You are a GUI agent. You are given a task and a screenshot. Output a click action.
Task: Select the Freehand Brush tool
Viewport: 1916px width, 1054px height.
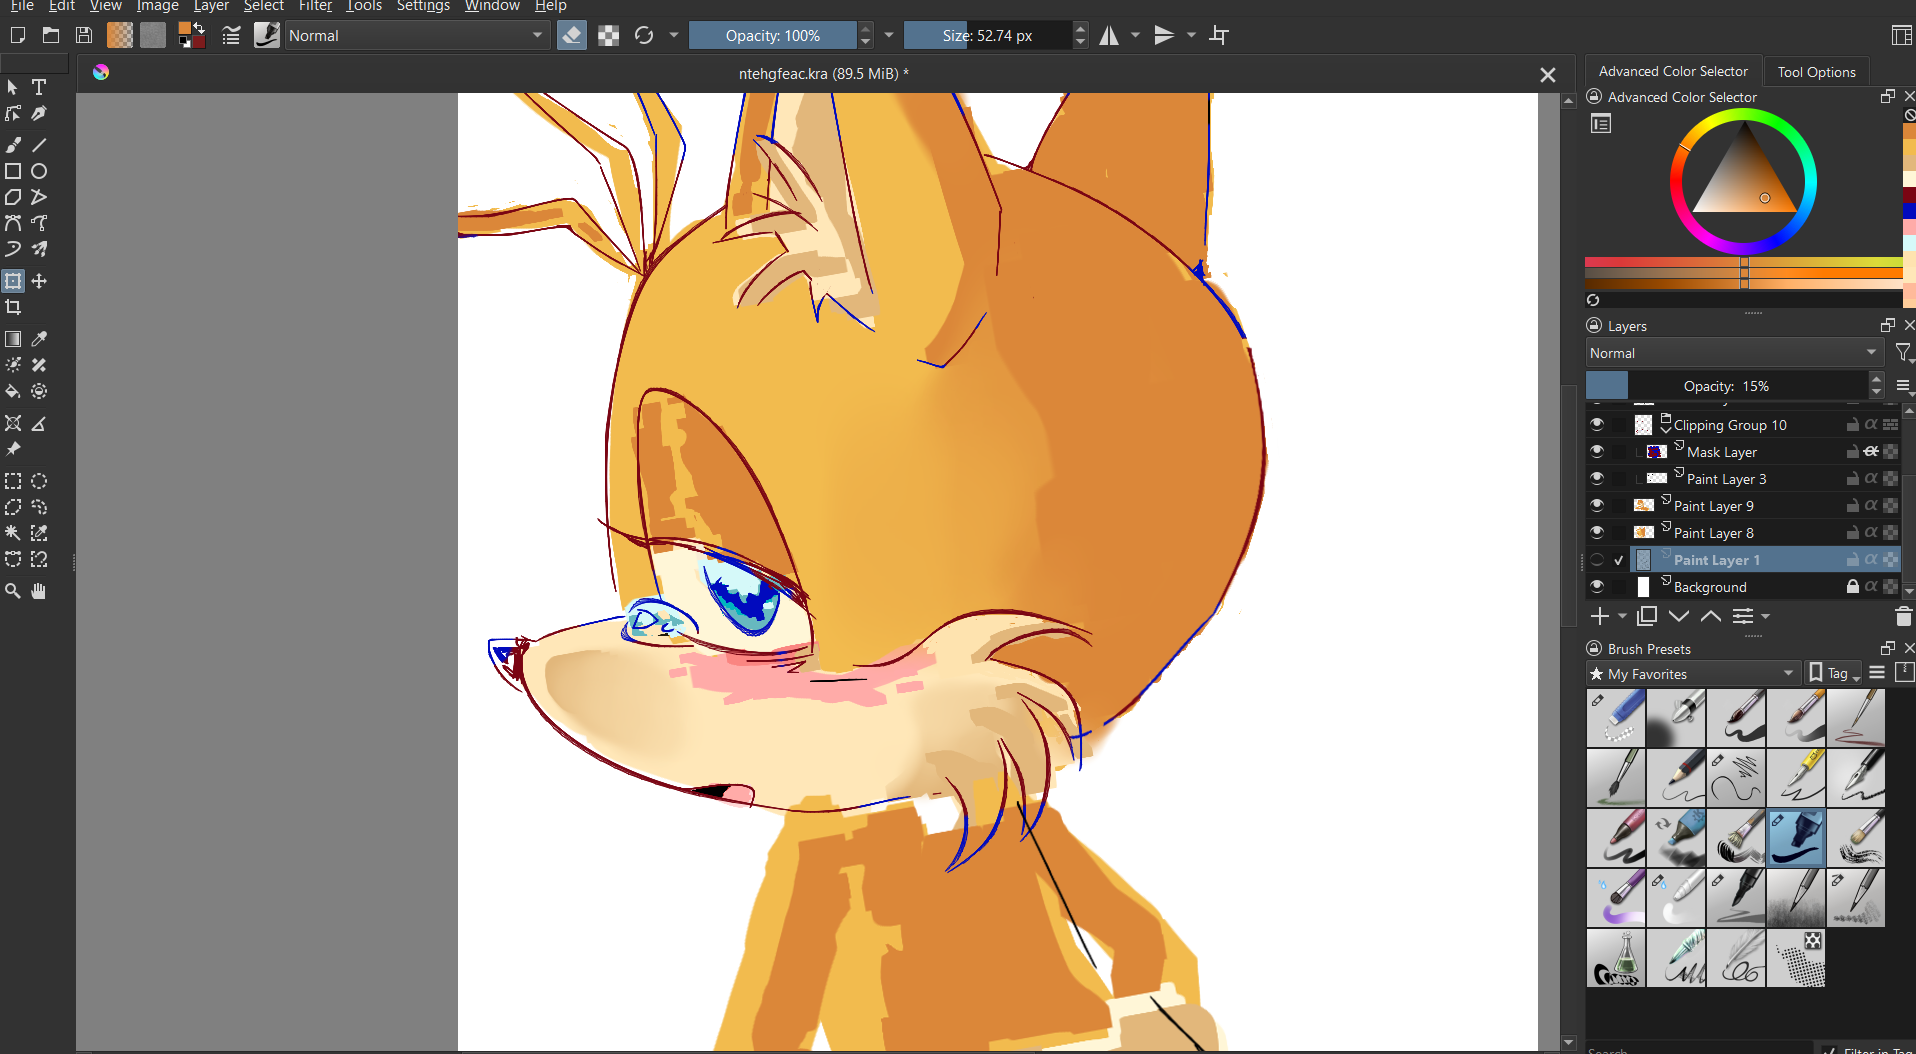tap(13, 145)
